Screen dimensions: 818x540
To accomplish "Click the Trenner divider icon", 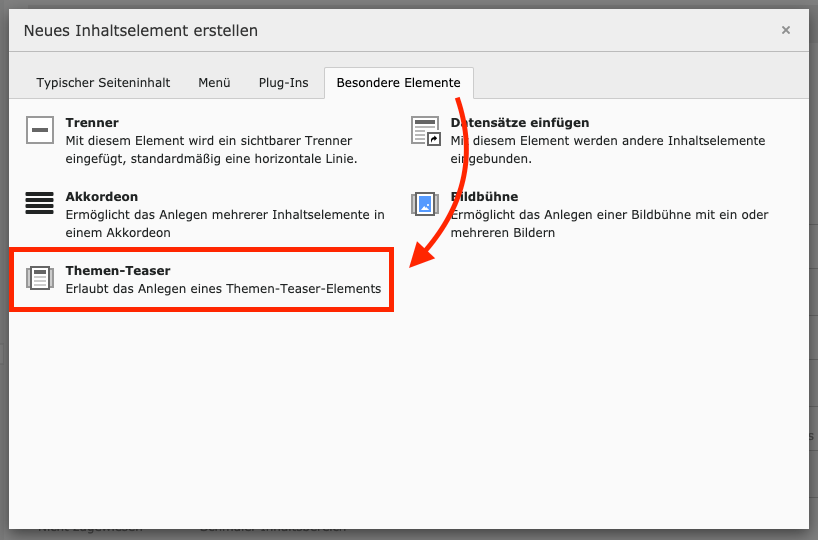I will 39,130.
